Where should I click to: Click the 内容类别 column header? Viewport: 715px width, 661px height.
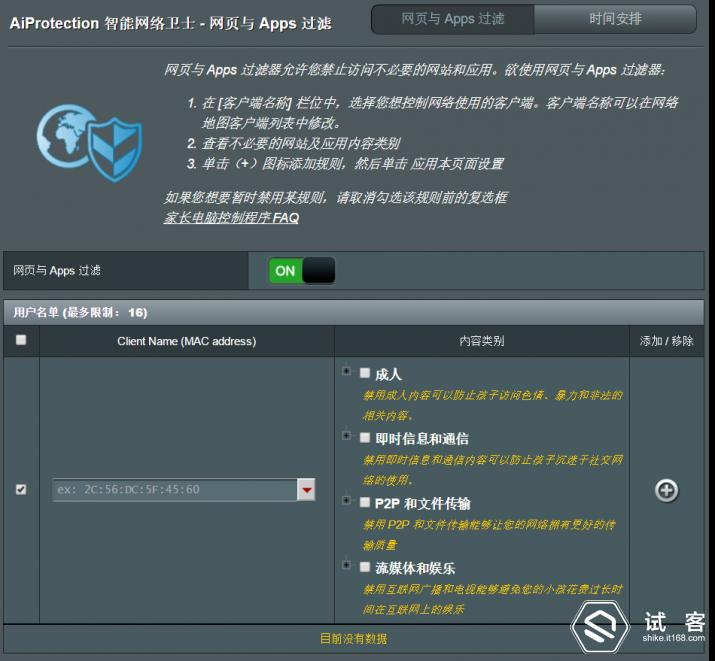482,341
